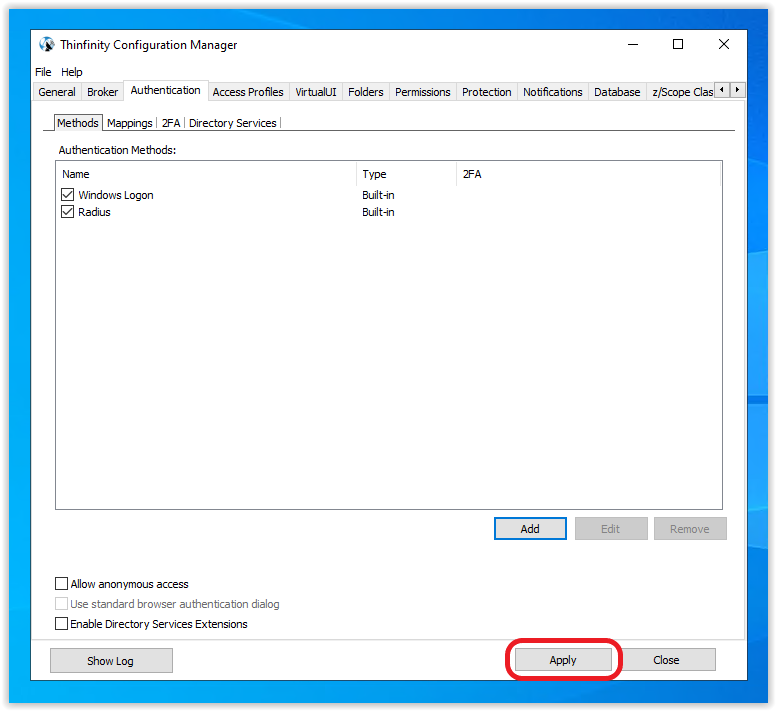Select the Methods sub-tab

coord(78,123)
